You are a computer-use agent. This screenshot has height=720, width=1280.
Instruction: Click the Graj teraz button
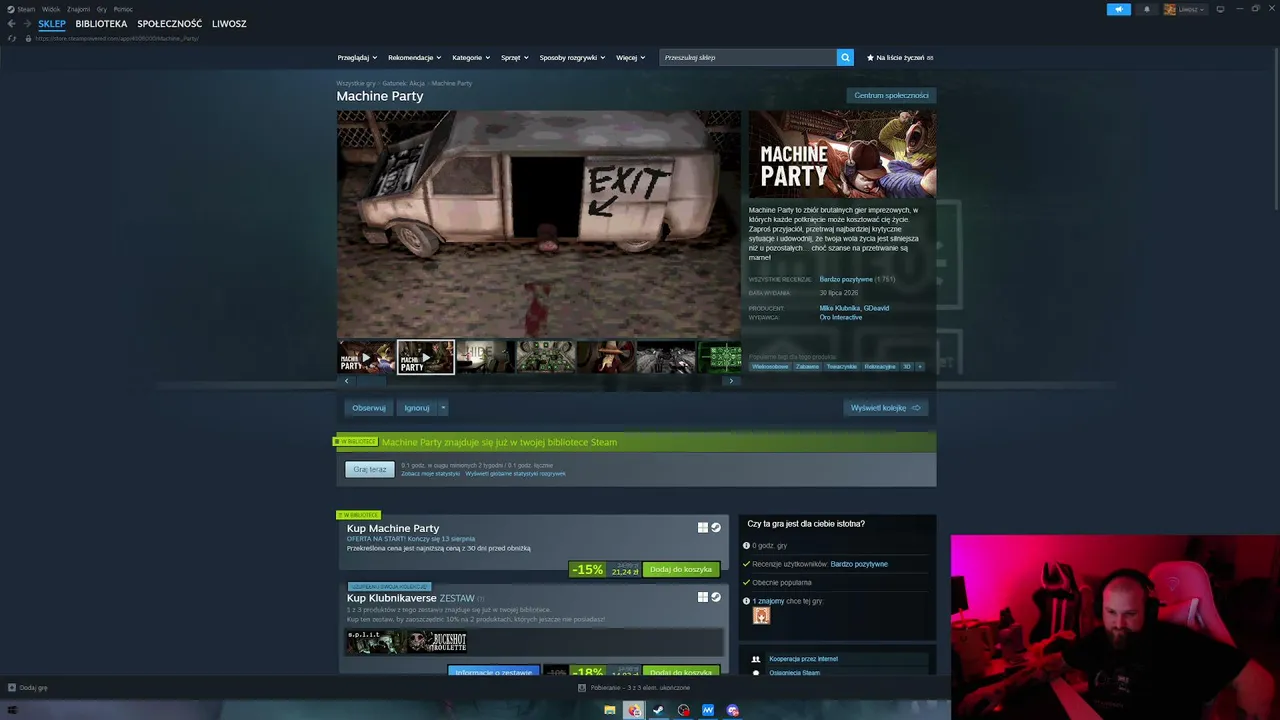(370, 469)
